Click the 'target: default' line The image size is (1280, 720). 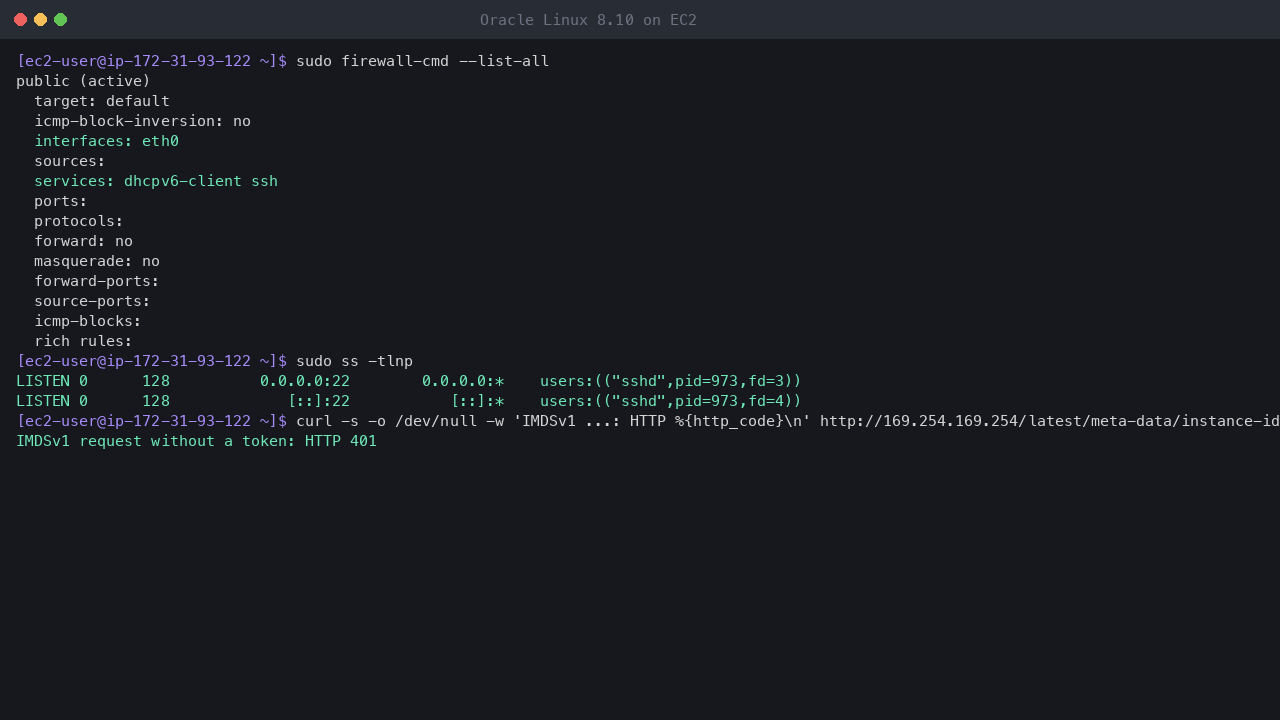[x=102, y=101]
